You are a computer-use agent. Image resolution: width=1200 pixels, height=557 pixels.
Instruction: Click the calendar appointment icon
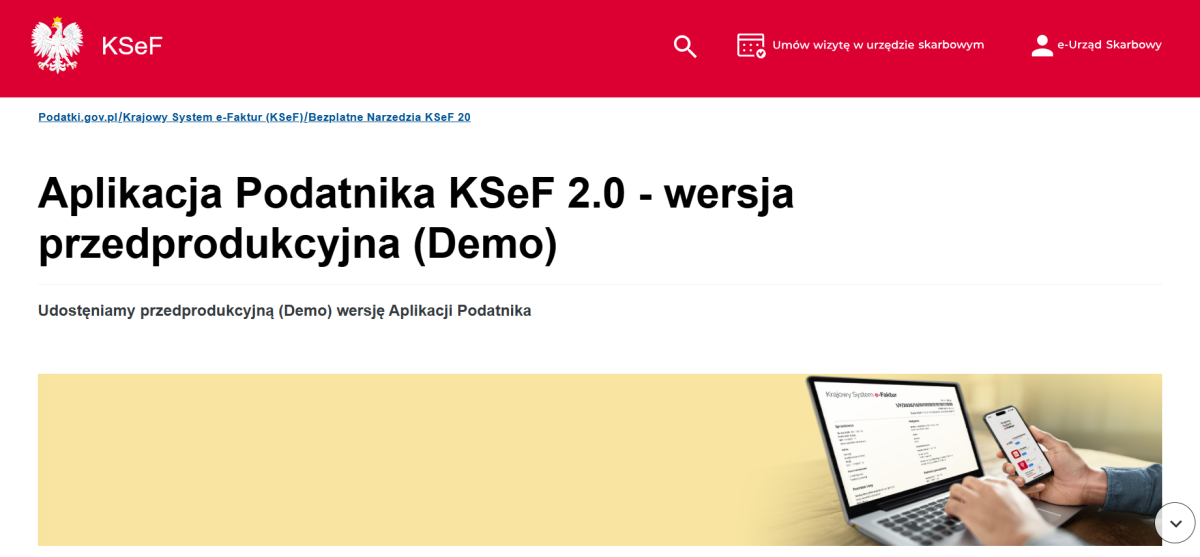[751, 46]
